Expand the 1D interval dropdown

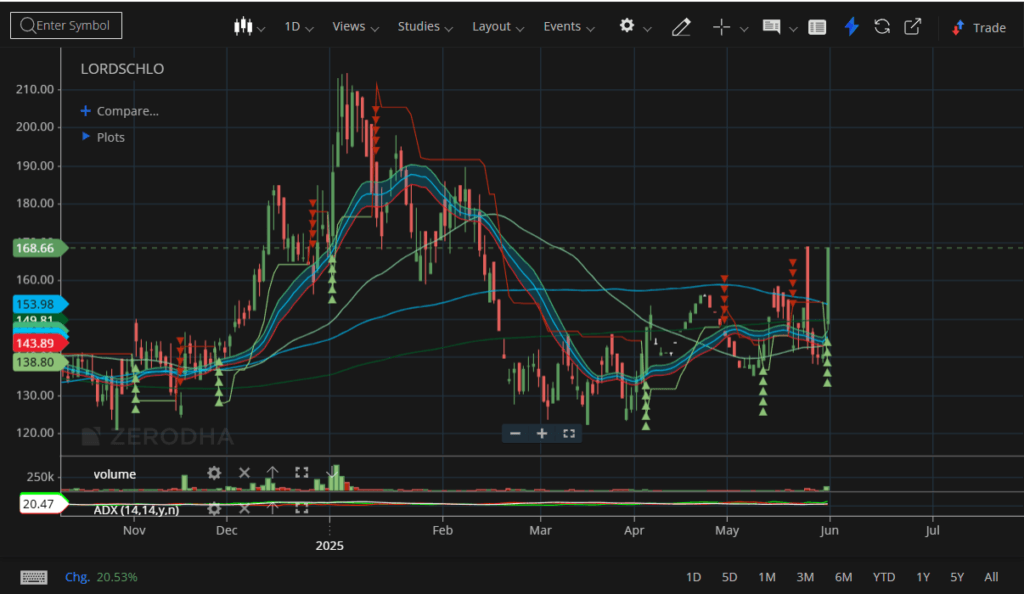pos(300,27)
